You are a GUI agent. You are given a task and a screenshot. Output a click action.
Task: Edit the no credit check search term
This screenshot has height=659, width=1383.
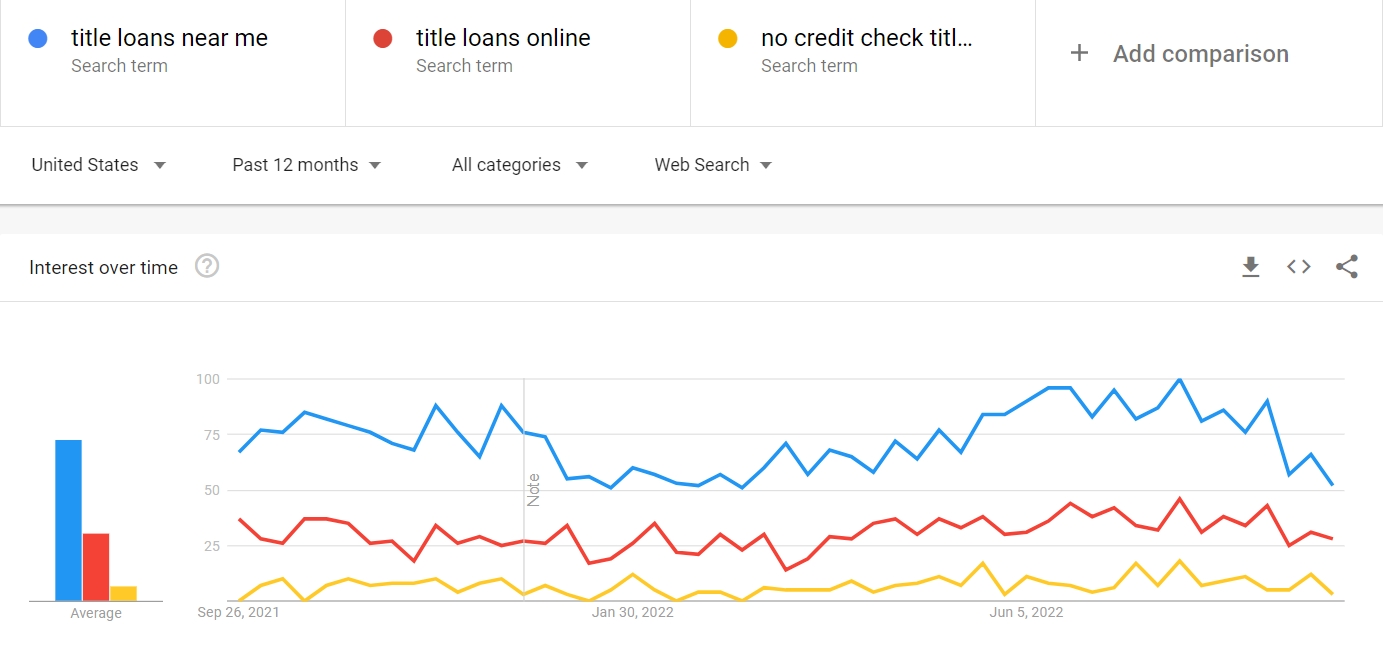[x=867, y=38]
